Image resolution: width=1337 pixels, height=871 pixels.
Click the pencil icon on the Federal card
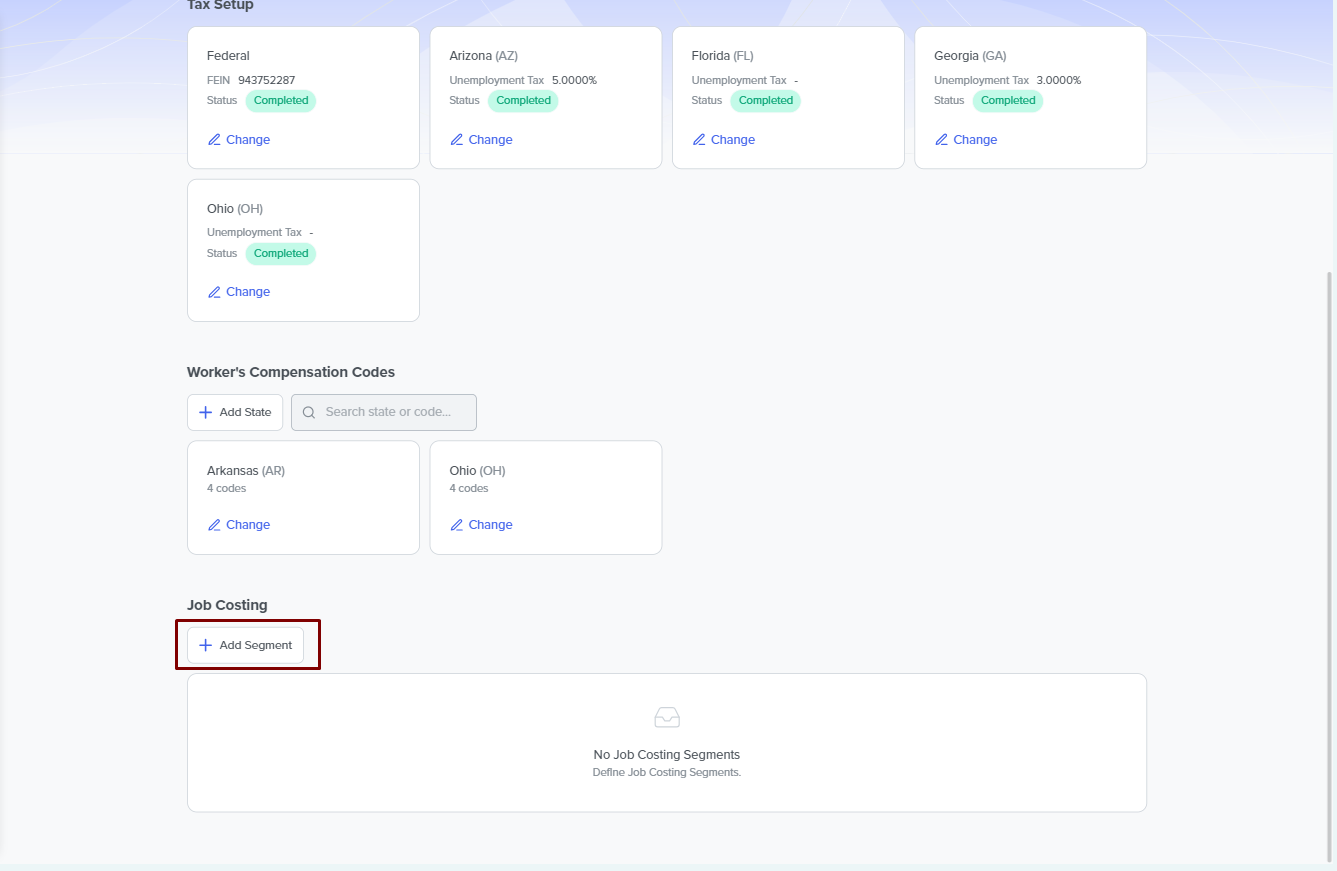[x=214, y=140]
